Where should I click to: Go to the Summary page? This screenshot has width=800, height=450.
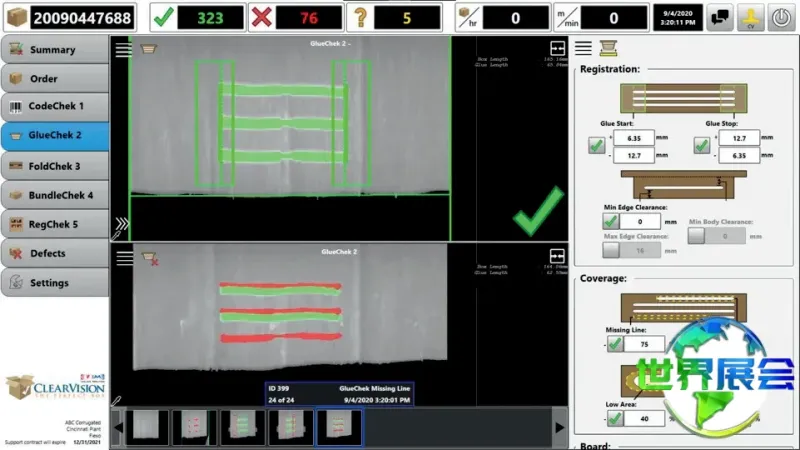click(x=55, y=49)
